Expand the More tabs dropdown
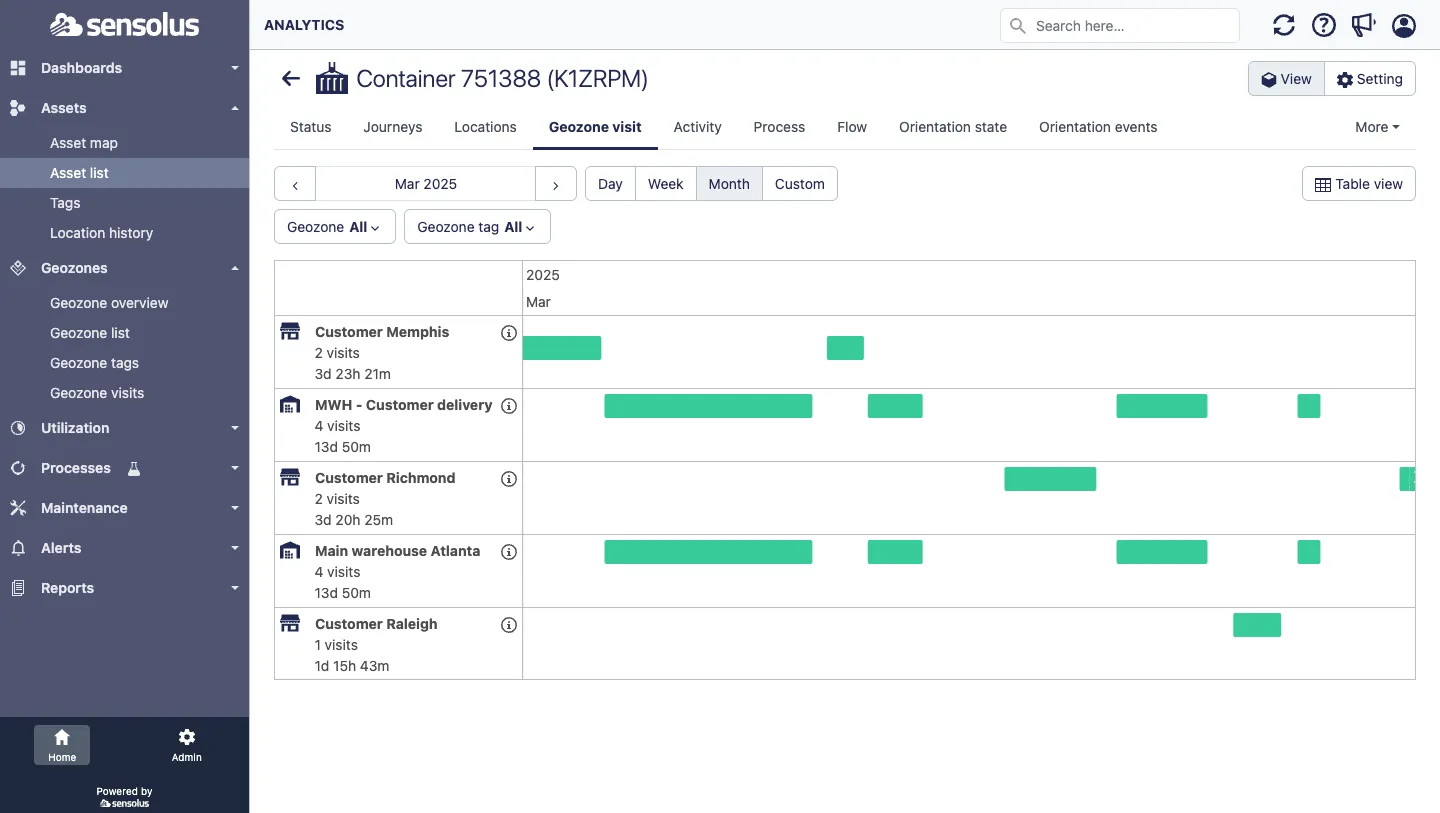 coord(1377,127)
